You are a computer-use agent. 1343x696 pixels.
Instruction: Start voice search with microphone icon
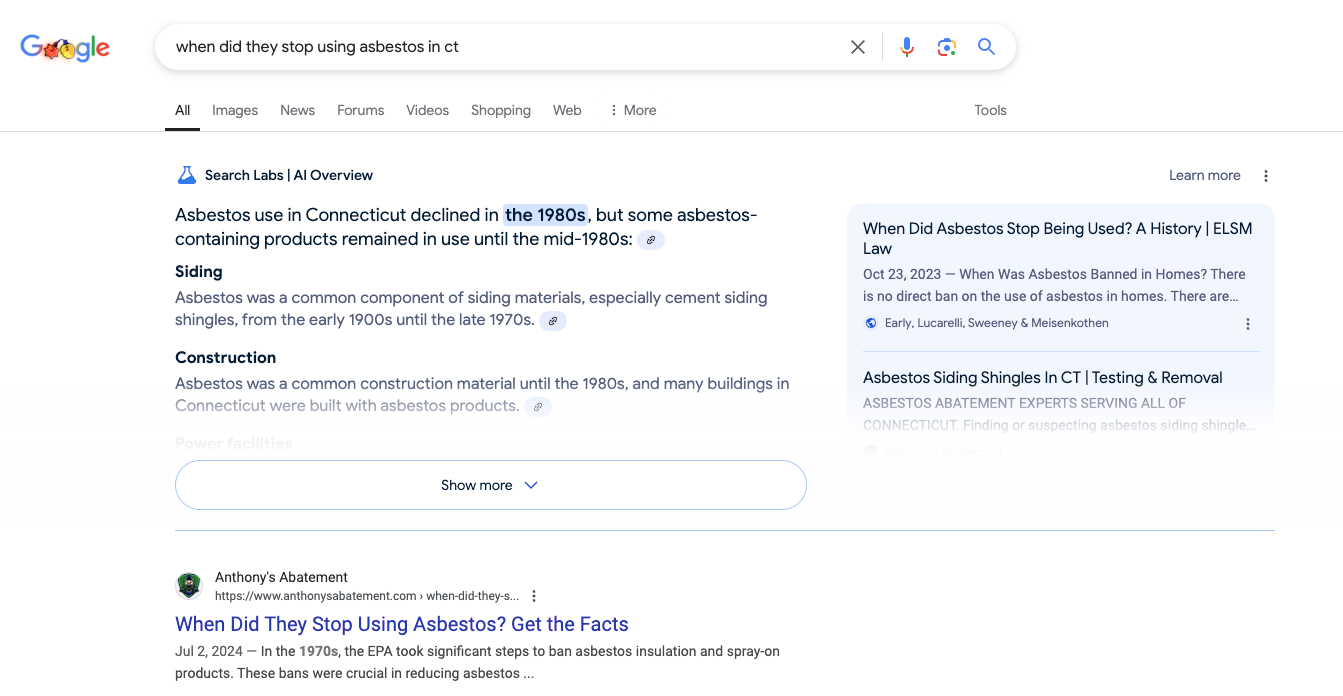click(907, 47)
